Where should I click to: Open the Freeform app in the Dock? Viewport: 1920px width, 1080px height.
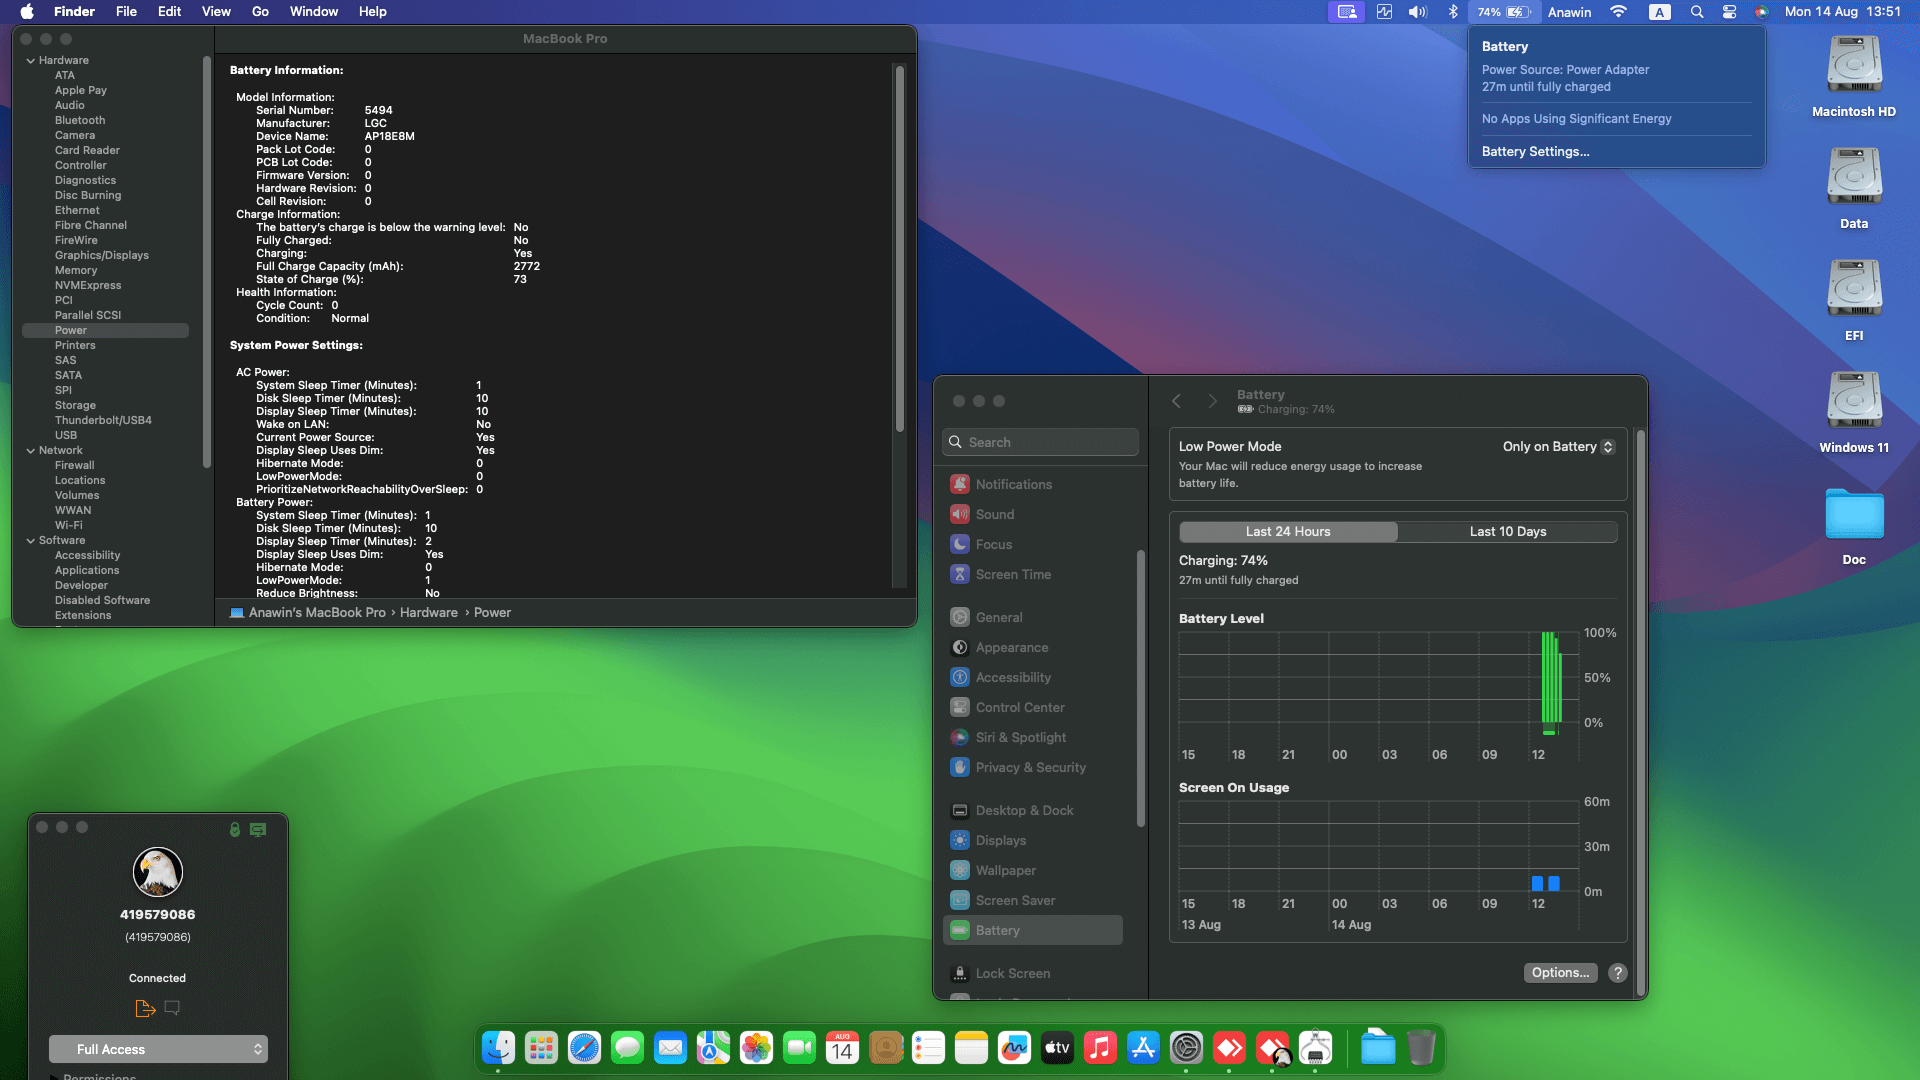click(1014, 1048)
